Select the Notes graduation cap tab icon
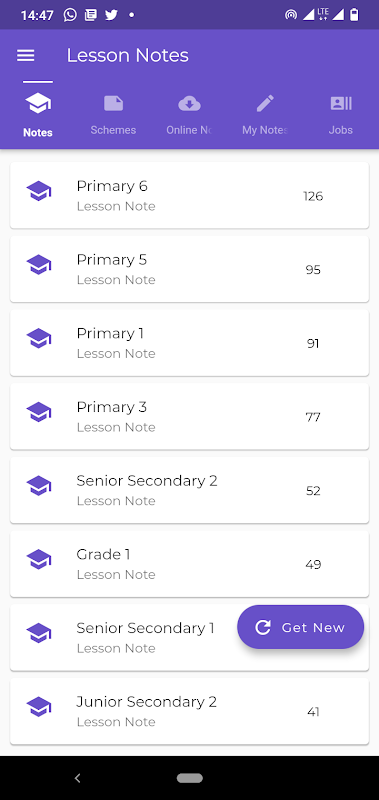379x800 pixels. 38,104
